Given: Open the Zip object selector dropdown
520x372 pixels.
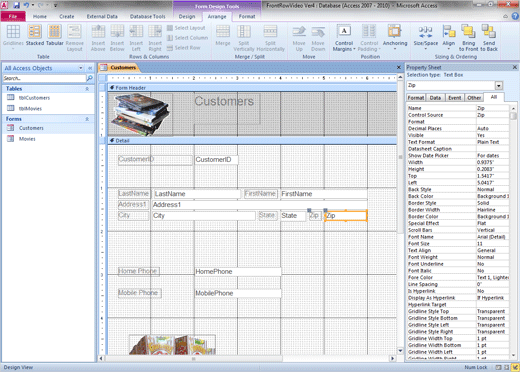Looking at the screenshot, I should point(499,86).
